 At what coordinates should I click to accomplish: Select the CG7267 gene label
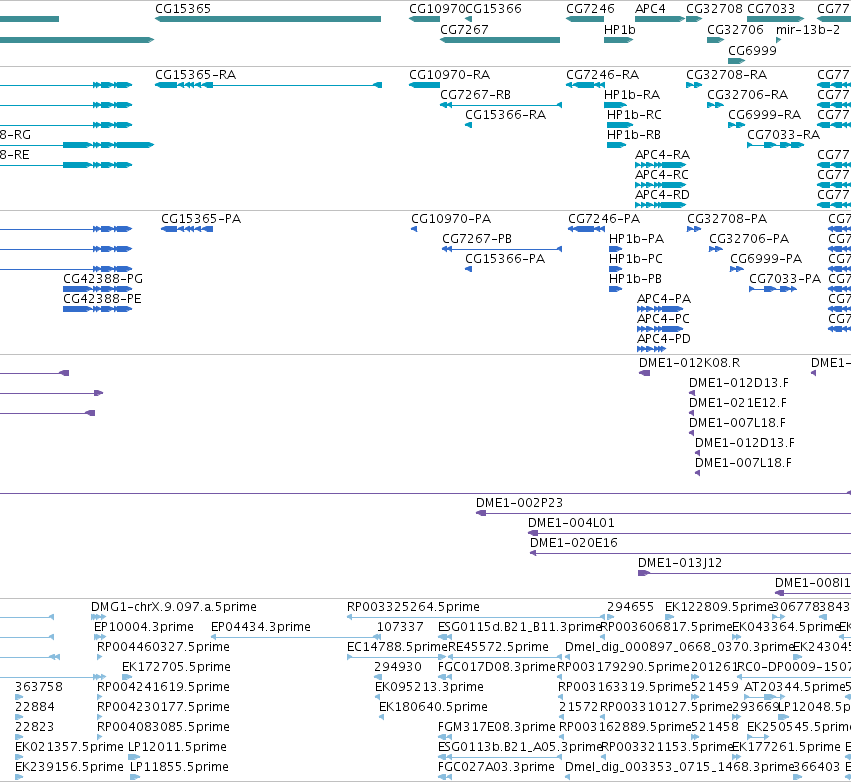464,30
